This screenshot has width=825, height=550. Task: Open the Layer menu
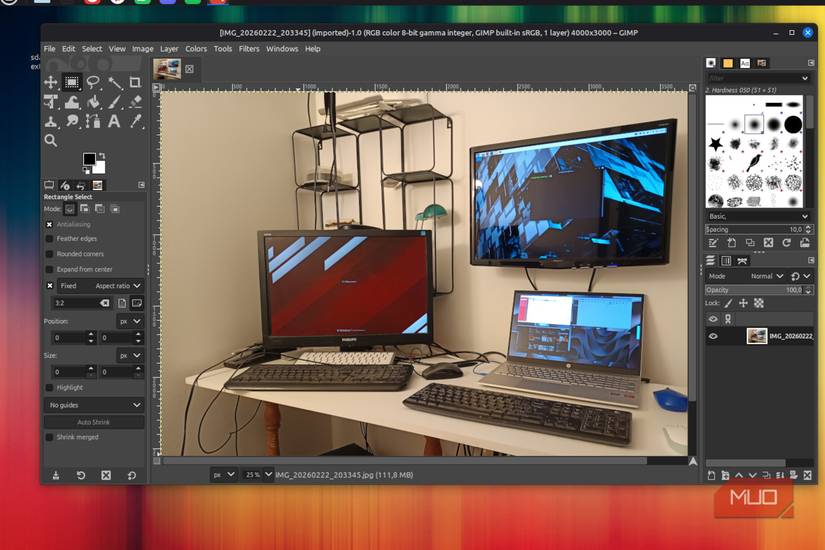click(x=169, y=48)
